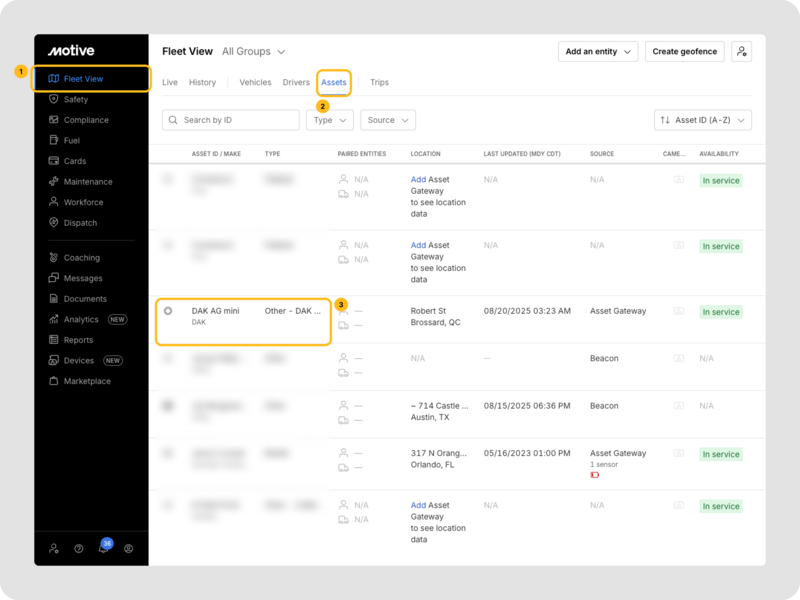
Task: Switch to the Drivers tab
Action: coord(296,82)
